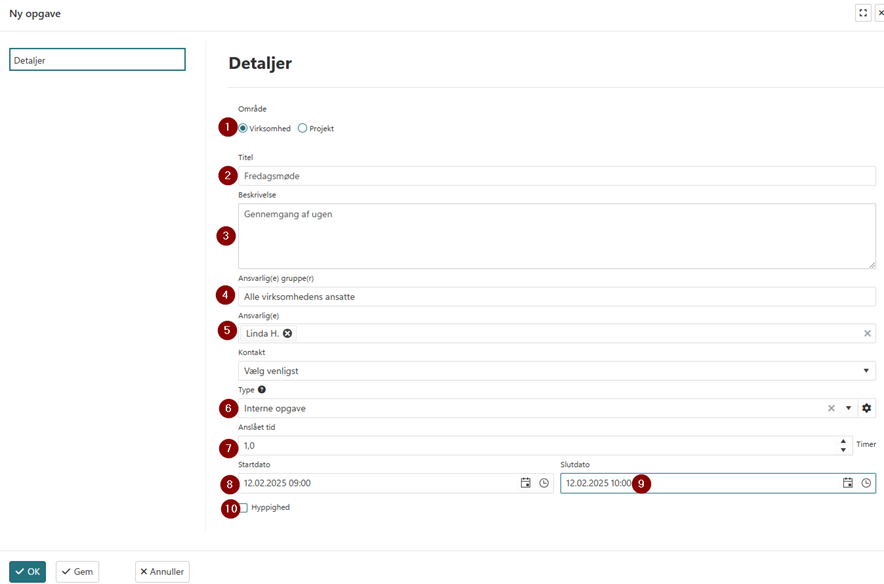Increase Anslået tid with up arrow
The width and height of the screenshot is (884, 584).
click(843, 441)
